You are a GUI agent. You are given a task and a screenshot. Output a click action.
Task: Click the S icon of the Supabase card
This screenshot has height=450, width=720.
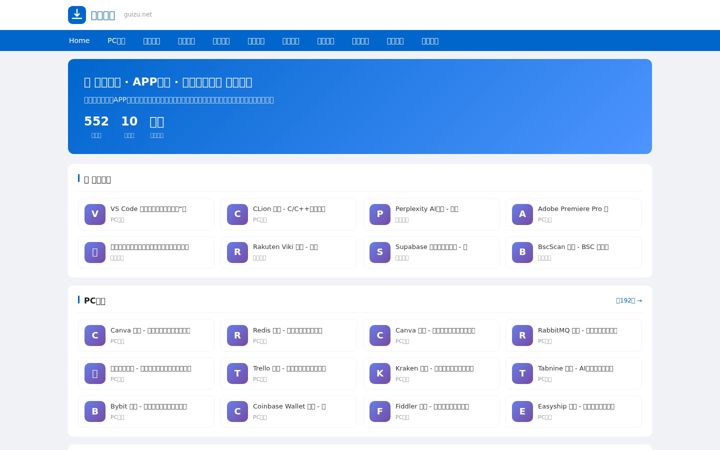pos(380,252)
